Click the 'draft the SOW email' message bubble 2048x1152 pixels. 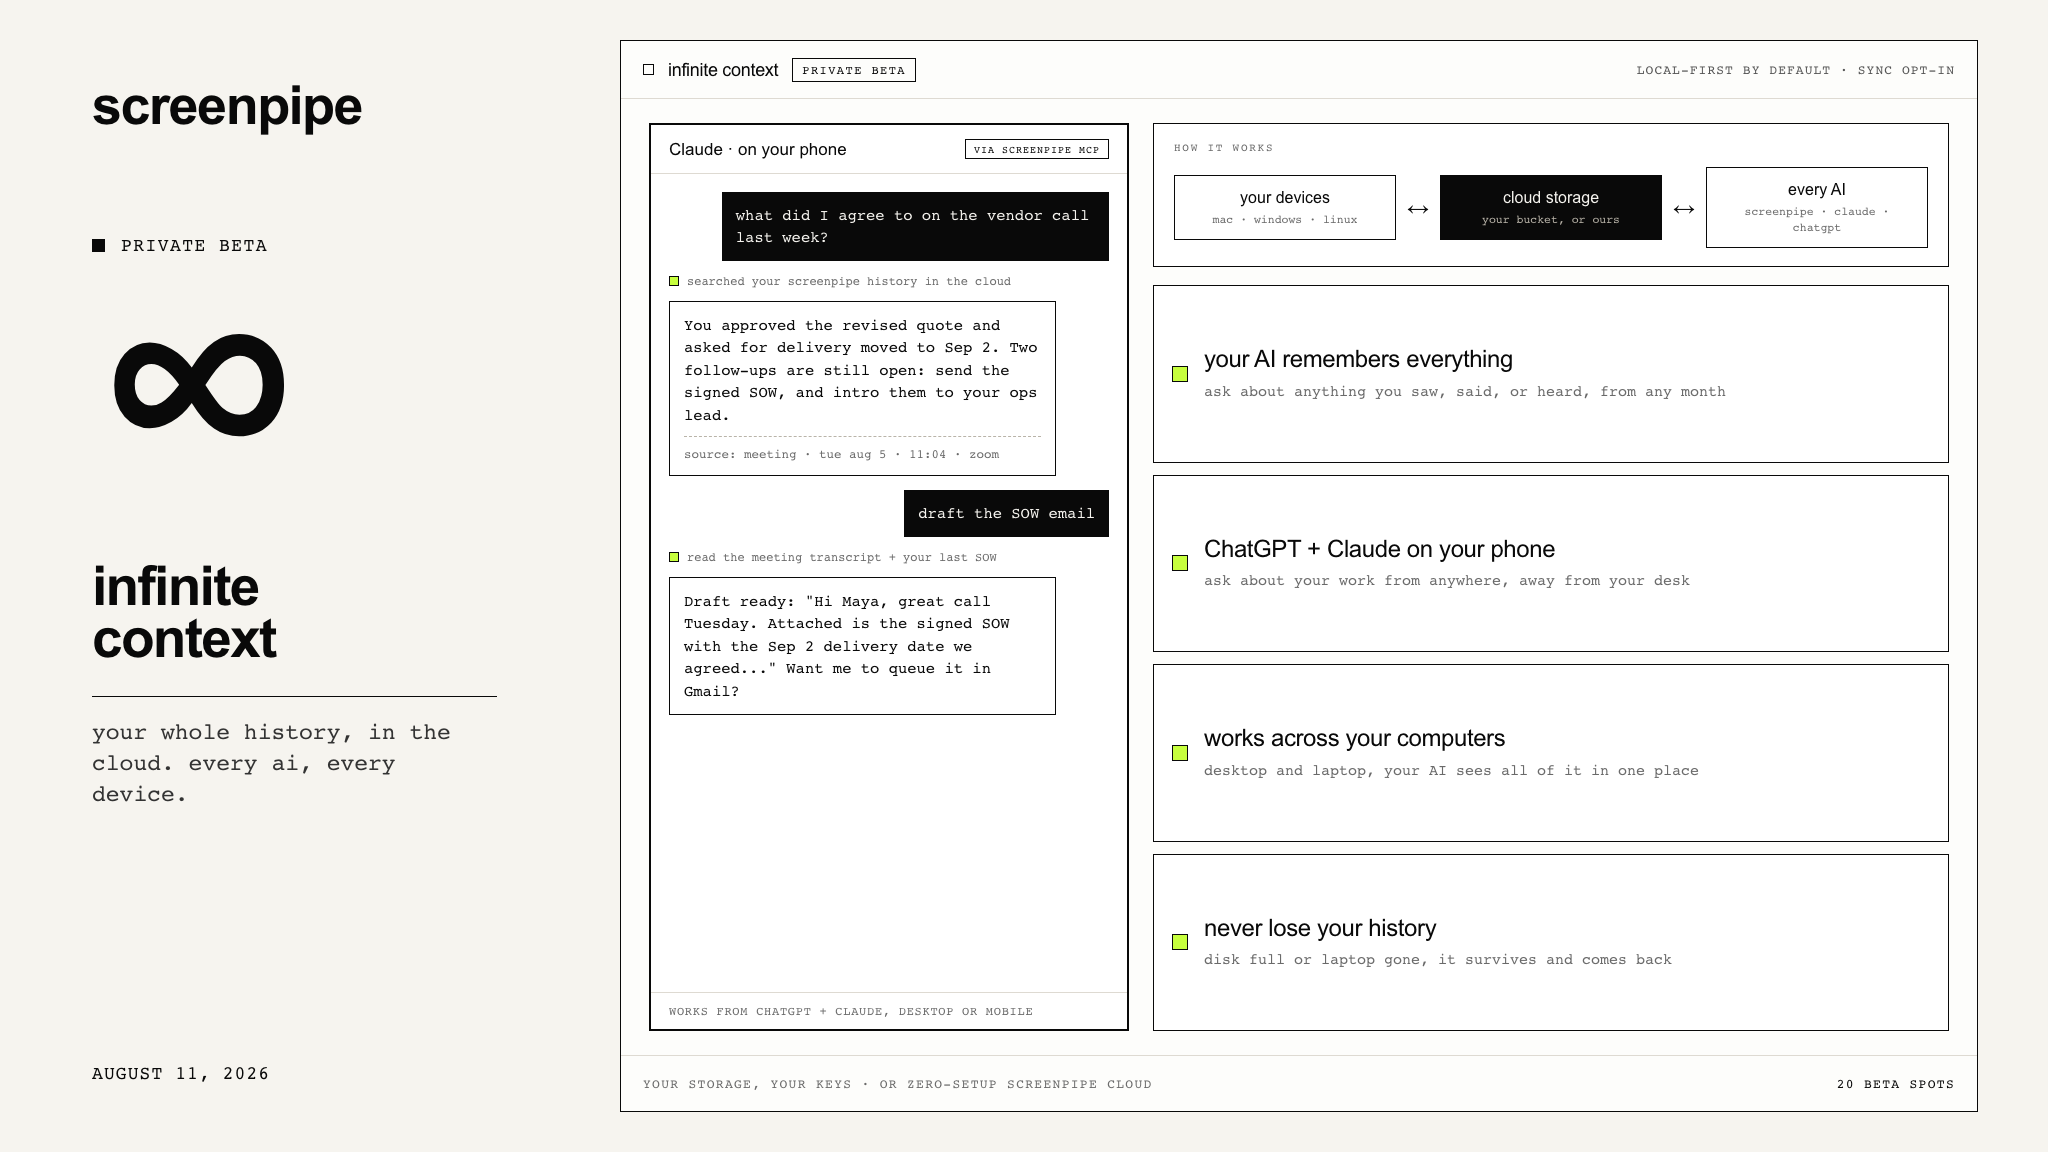pos(1006,513)
